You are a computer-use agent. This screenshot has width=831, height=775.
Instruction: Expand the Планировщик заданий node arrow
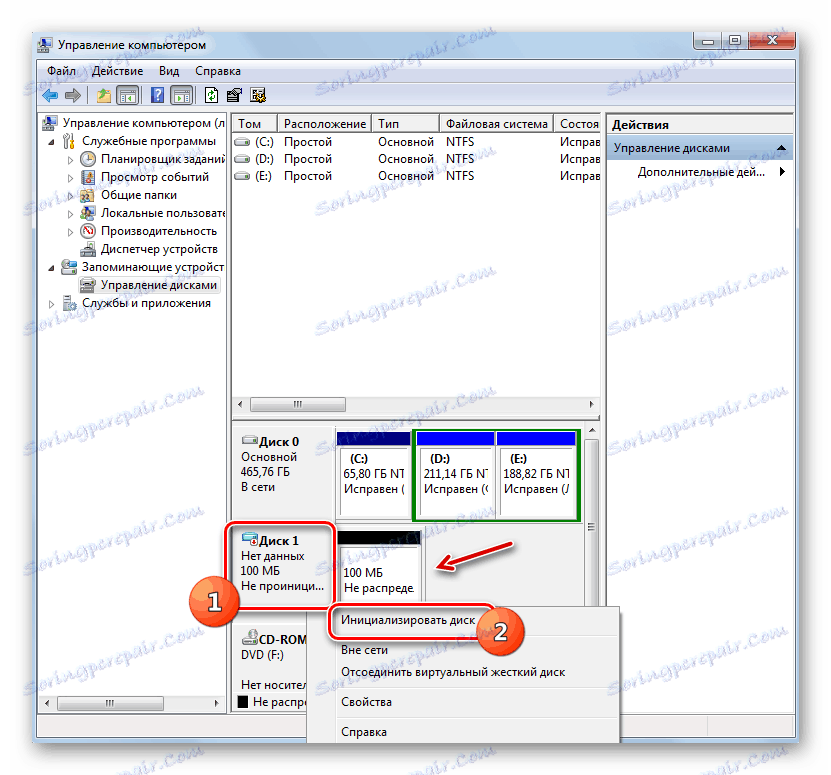70,160
